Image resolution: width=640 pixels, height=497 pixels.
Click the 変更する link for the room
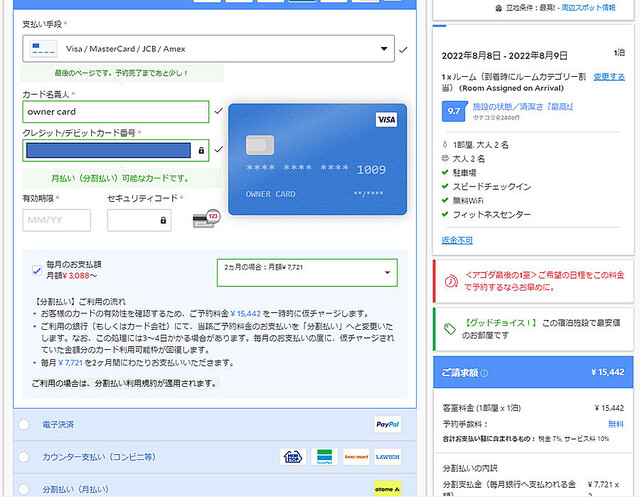tap(609, 77)
